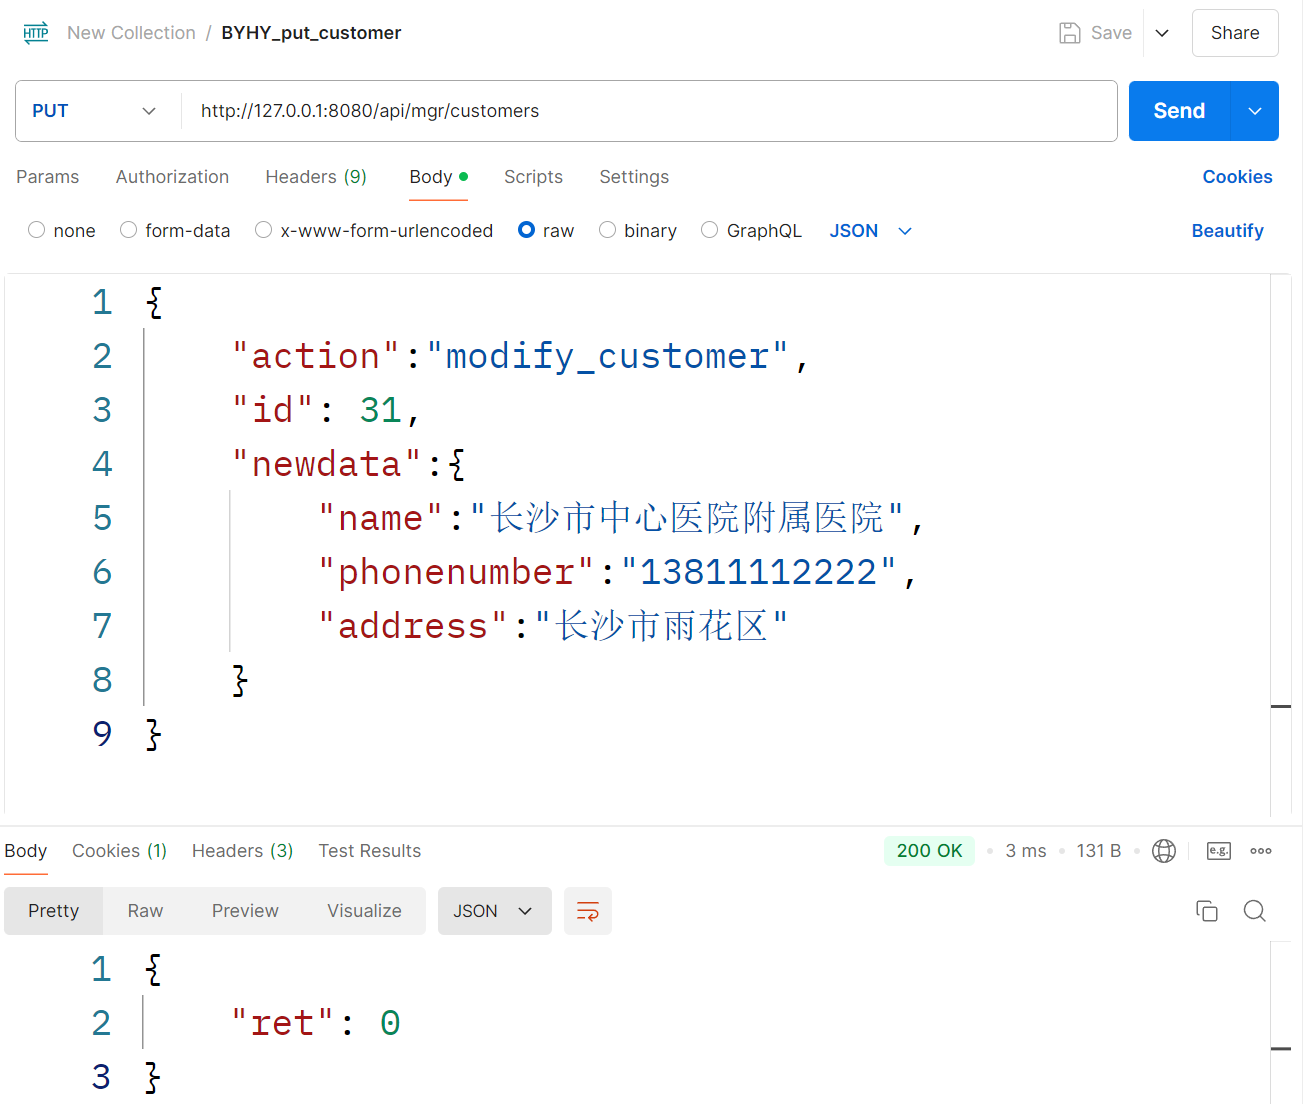Click the Send button
The width and height of the screenshot is (1303, 1104).
point(1179,111)
